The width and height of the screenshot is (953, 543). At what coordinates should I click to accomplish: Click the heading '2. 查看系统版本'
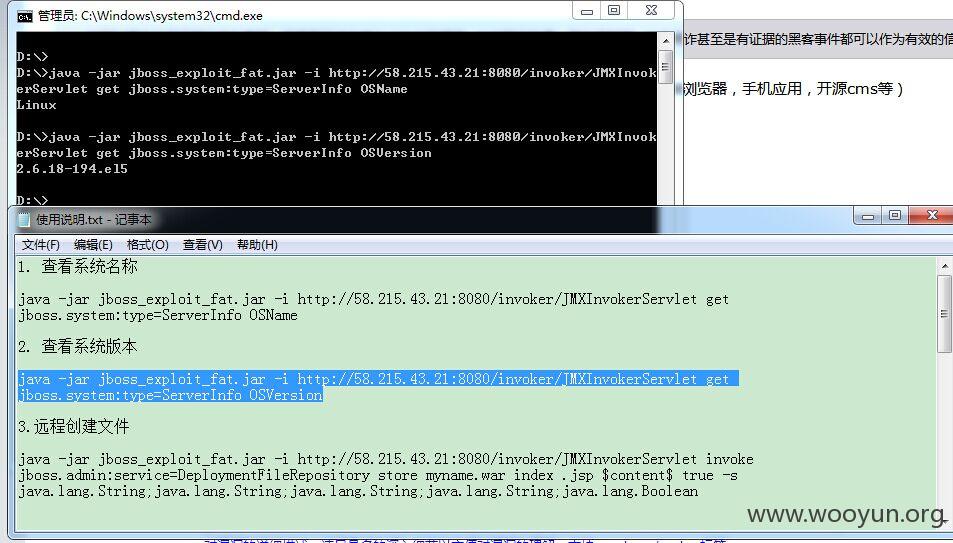(78, 347)
